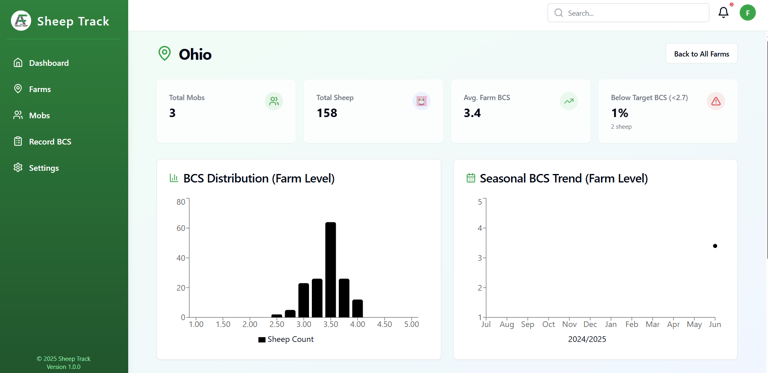This screenshot has width=768, height=373.
Task: Focus the Search input field
Action: coord(628,13)
